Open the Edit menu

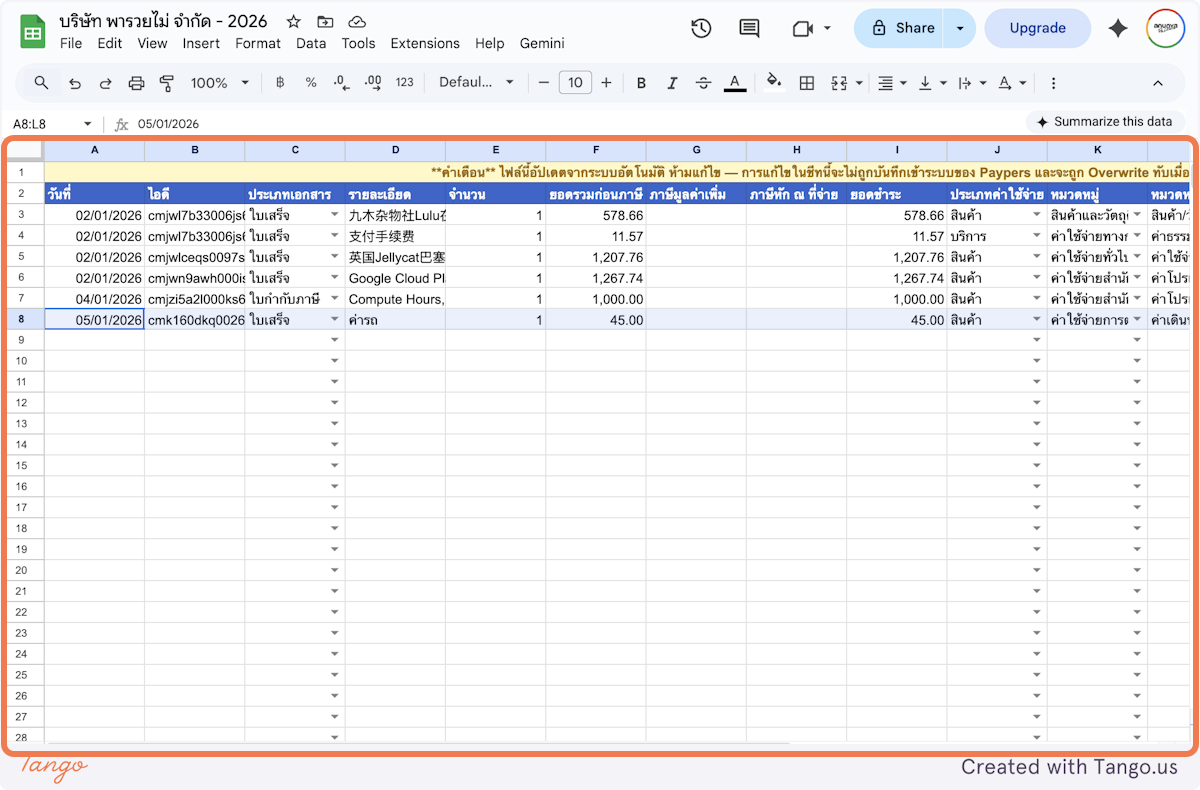pyautogui.click(x=110, y=43)
